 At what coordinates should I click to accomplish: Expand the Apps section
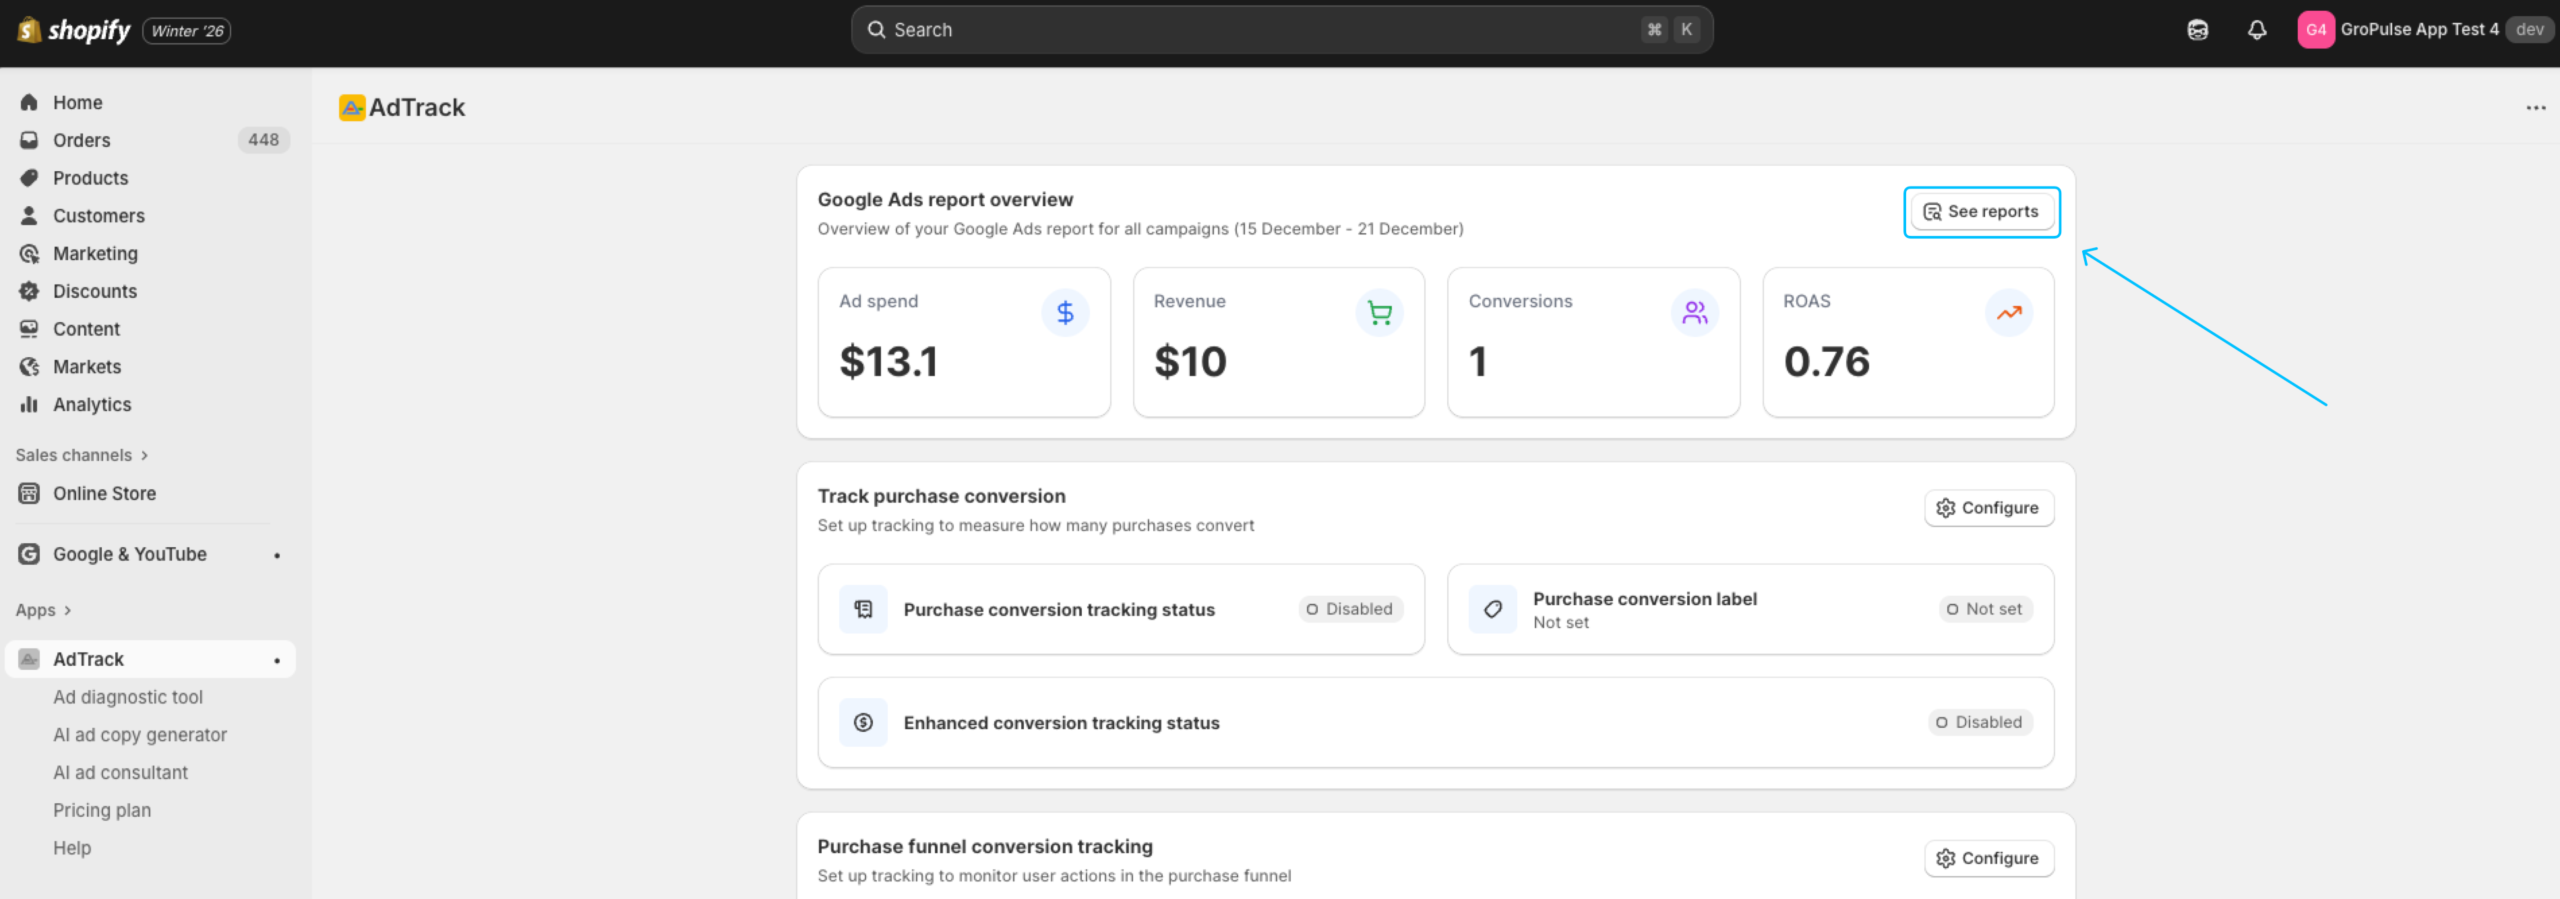point(44,610)
